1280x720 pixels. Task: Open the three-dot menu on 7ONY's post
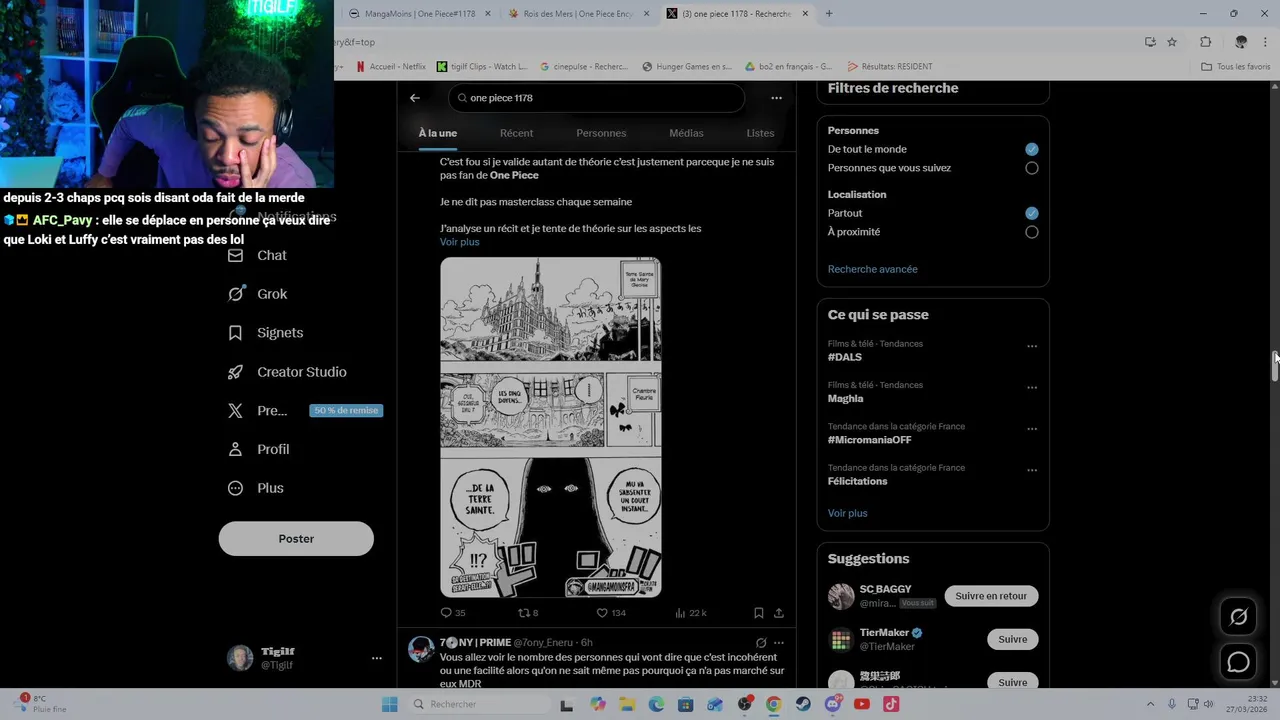pyautogui.click(x=779, y=643)
